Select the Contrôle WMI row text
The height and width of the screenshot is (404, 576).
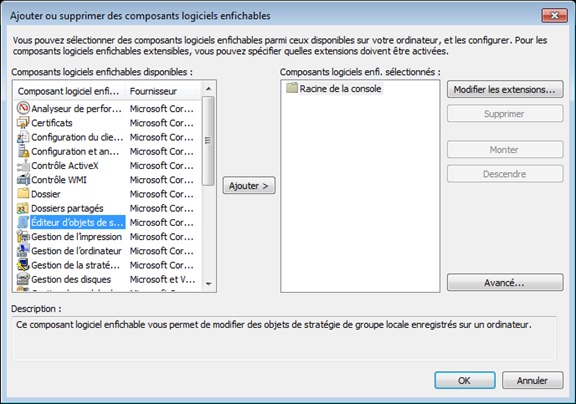point(59,180)
